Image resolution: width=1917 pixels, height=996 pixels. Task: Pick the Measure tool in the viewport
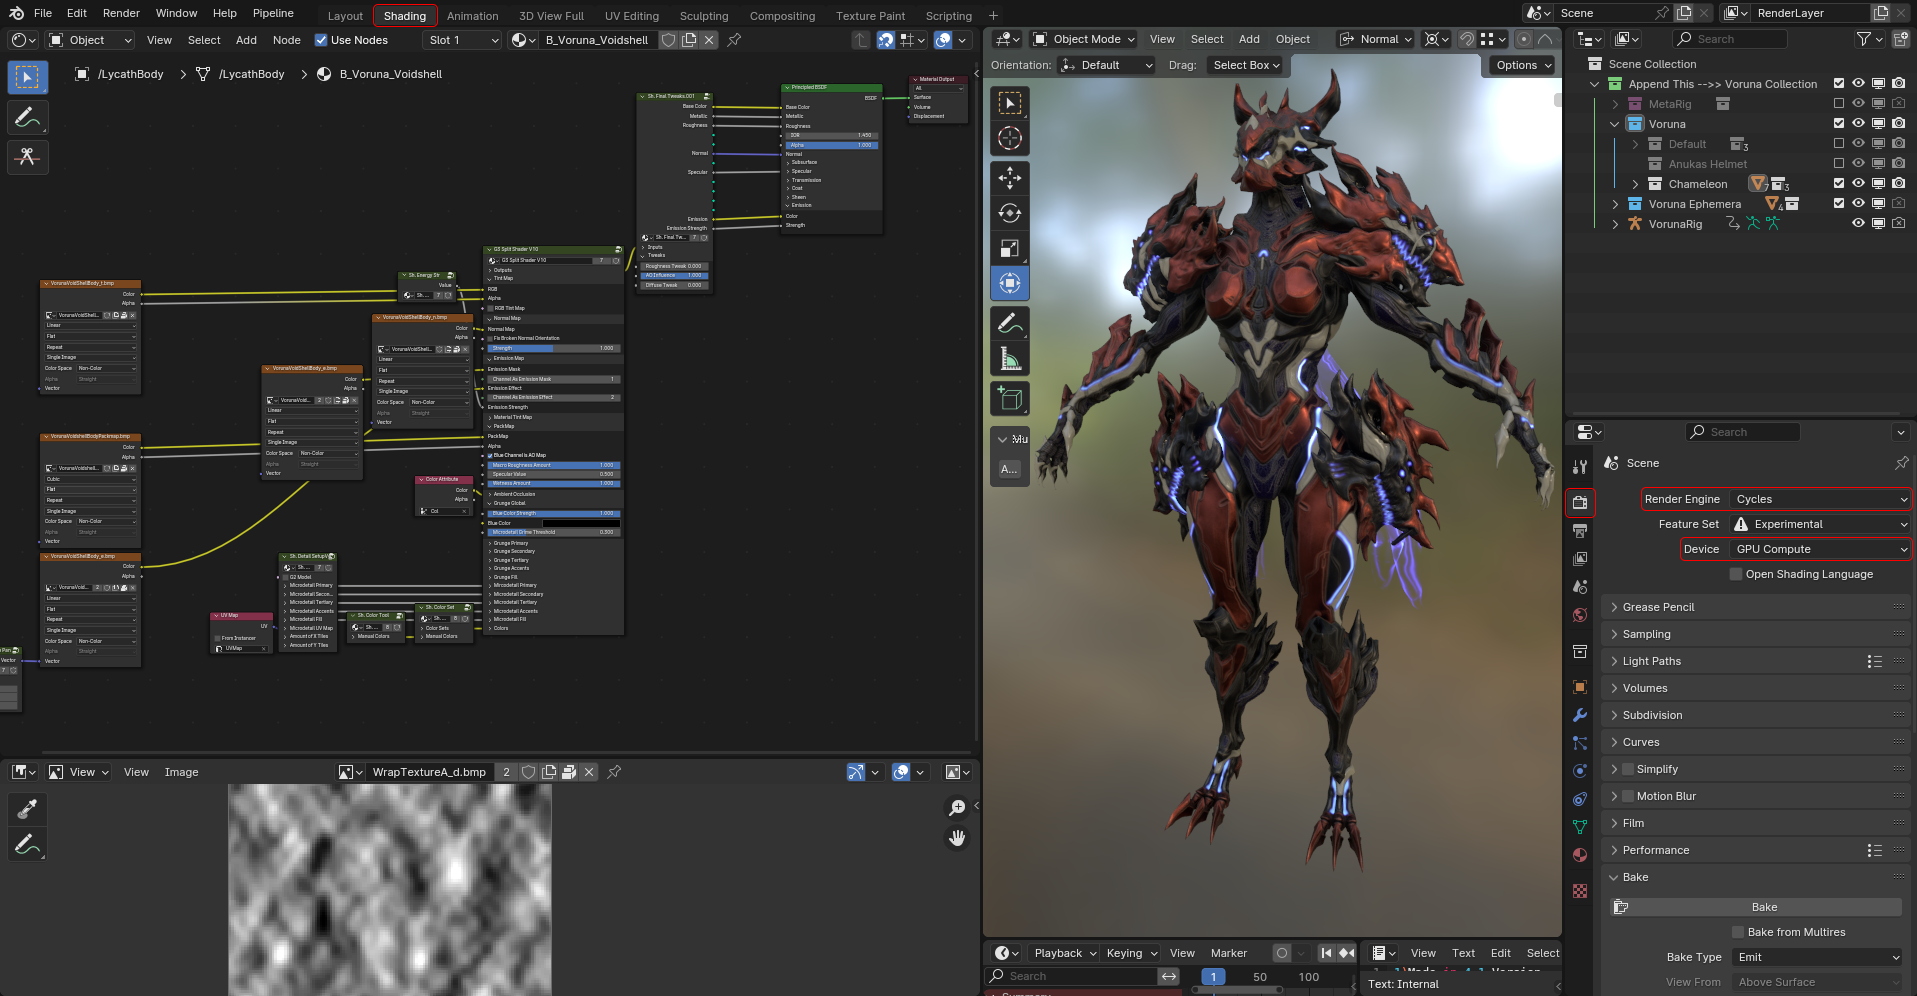click(1010, 358)
